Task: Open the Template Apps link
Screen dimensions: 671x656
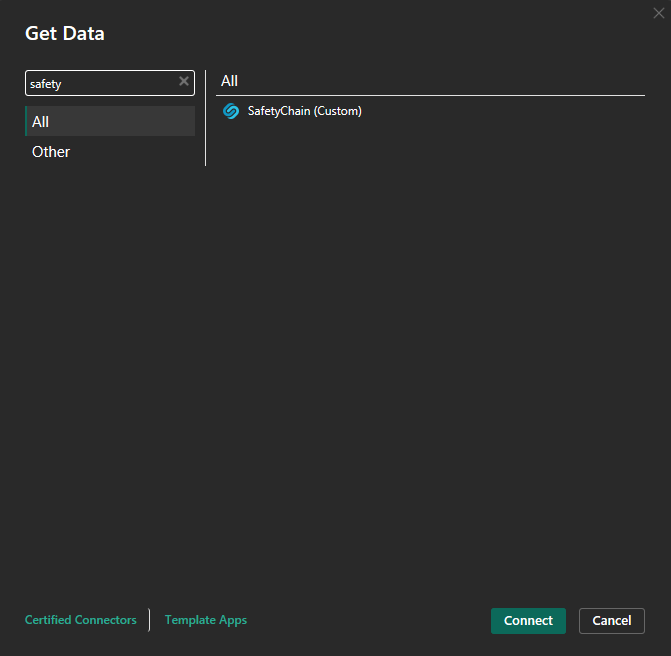Action: pos(206,620)
